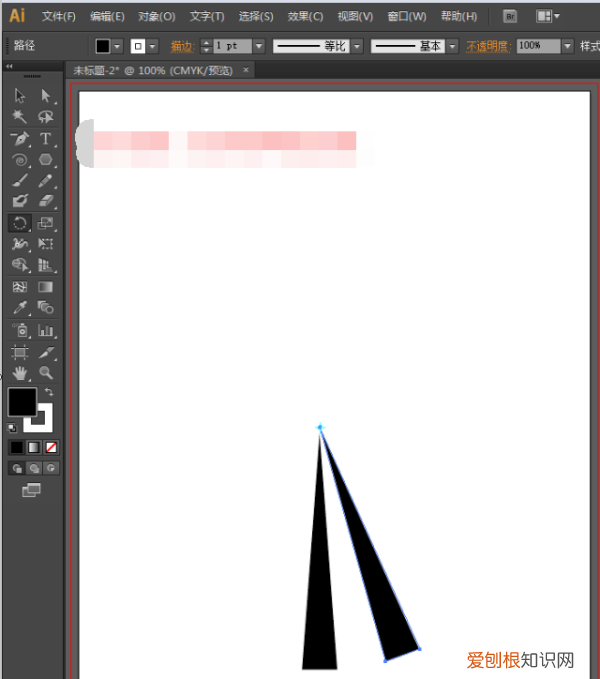Set paint to None (red slash)

[51, 446]
